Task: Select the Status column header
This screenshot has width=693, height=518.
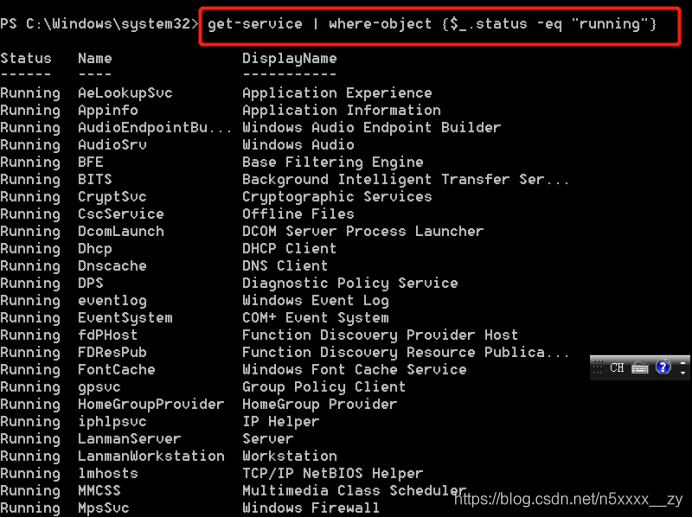Action: pyautogui.click(x=26, y=58)
